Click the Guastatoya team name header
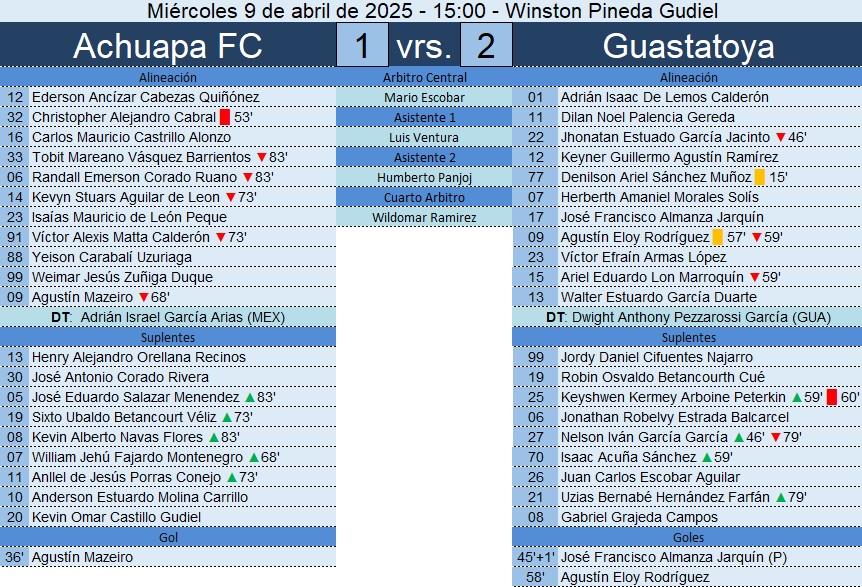Screen dimensions: 862x587 point(688,45)
